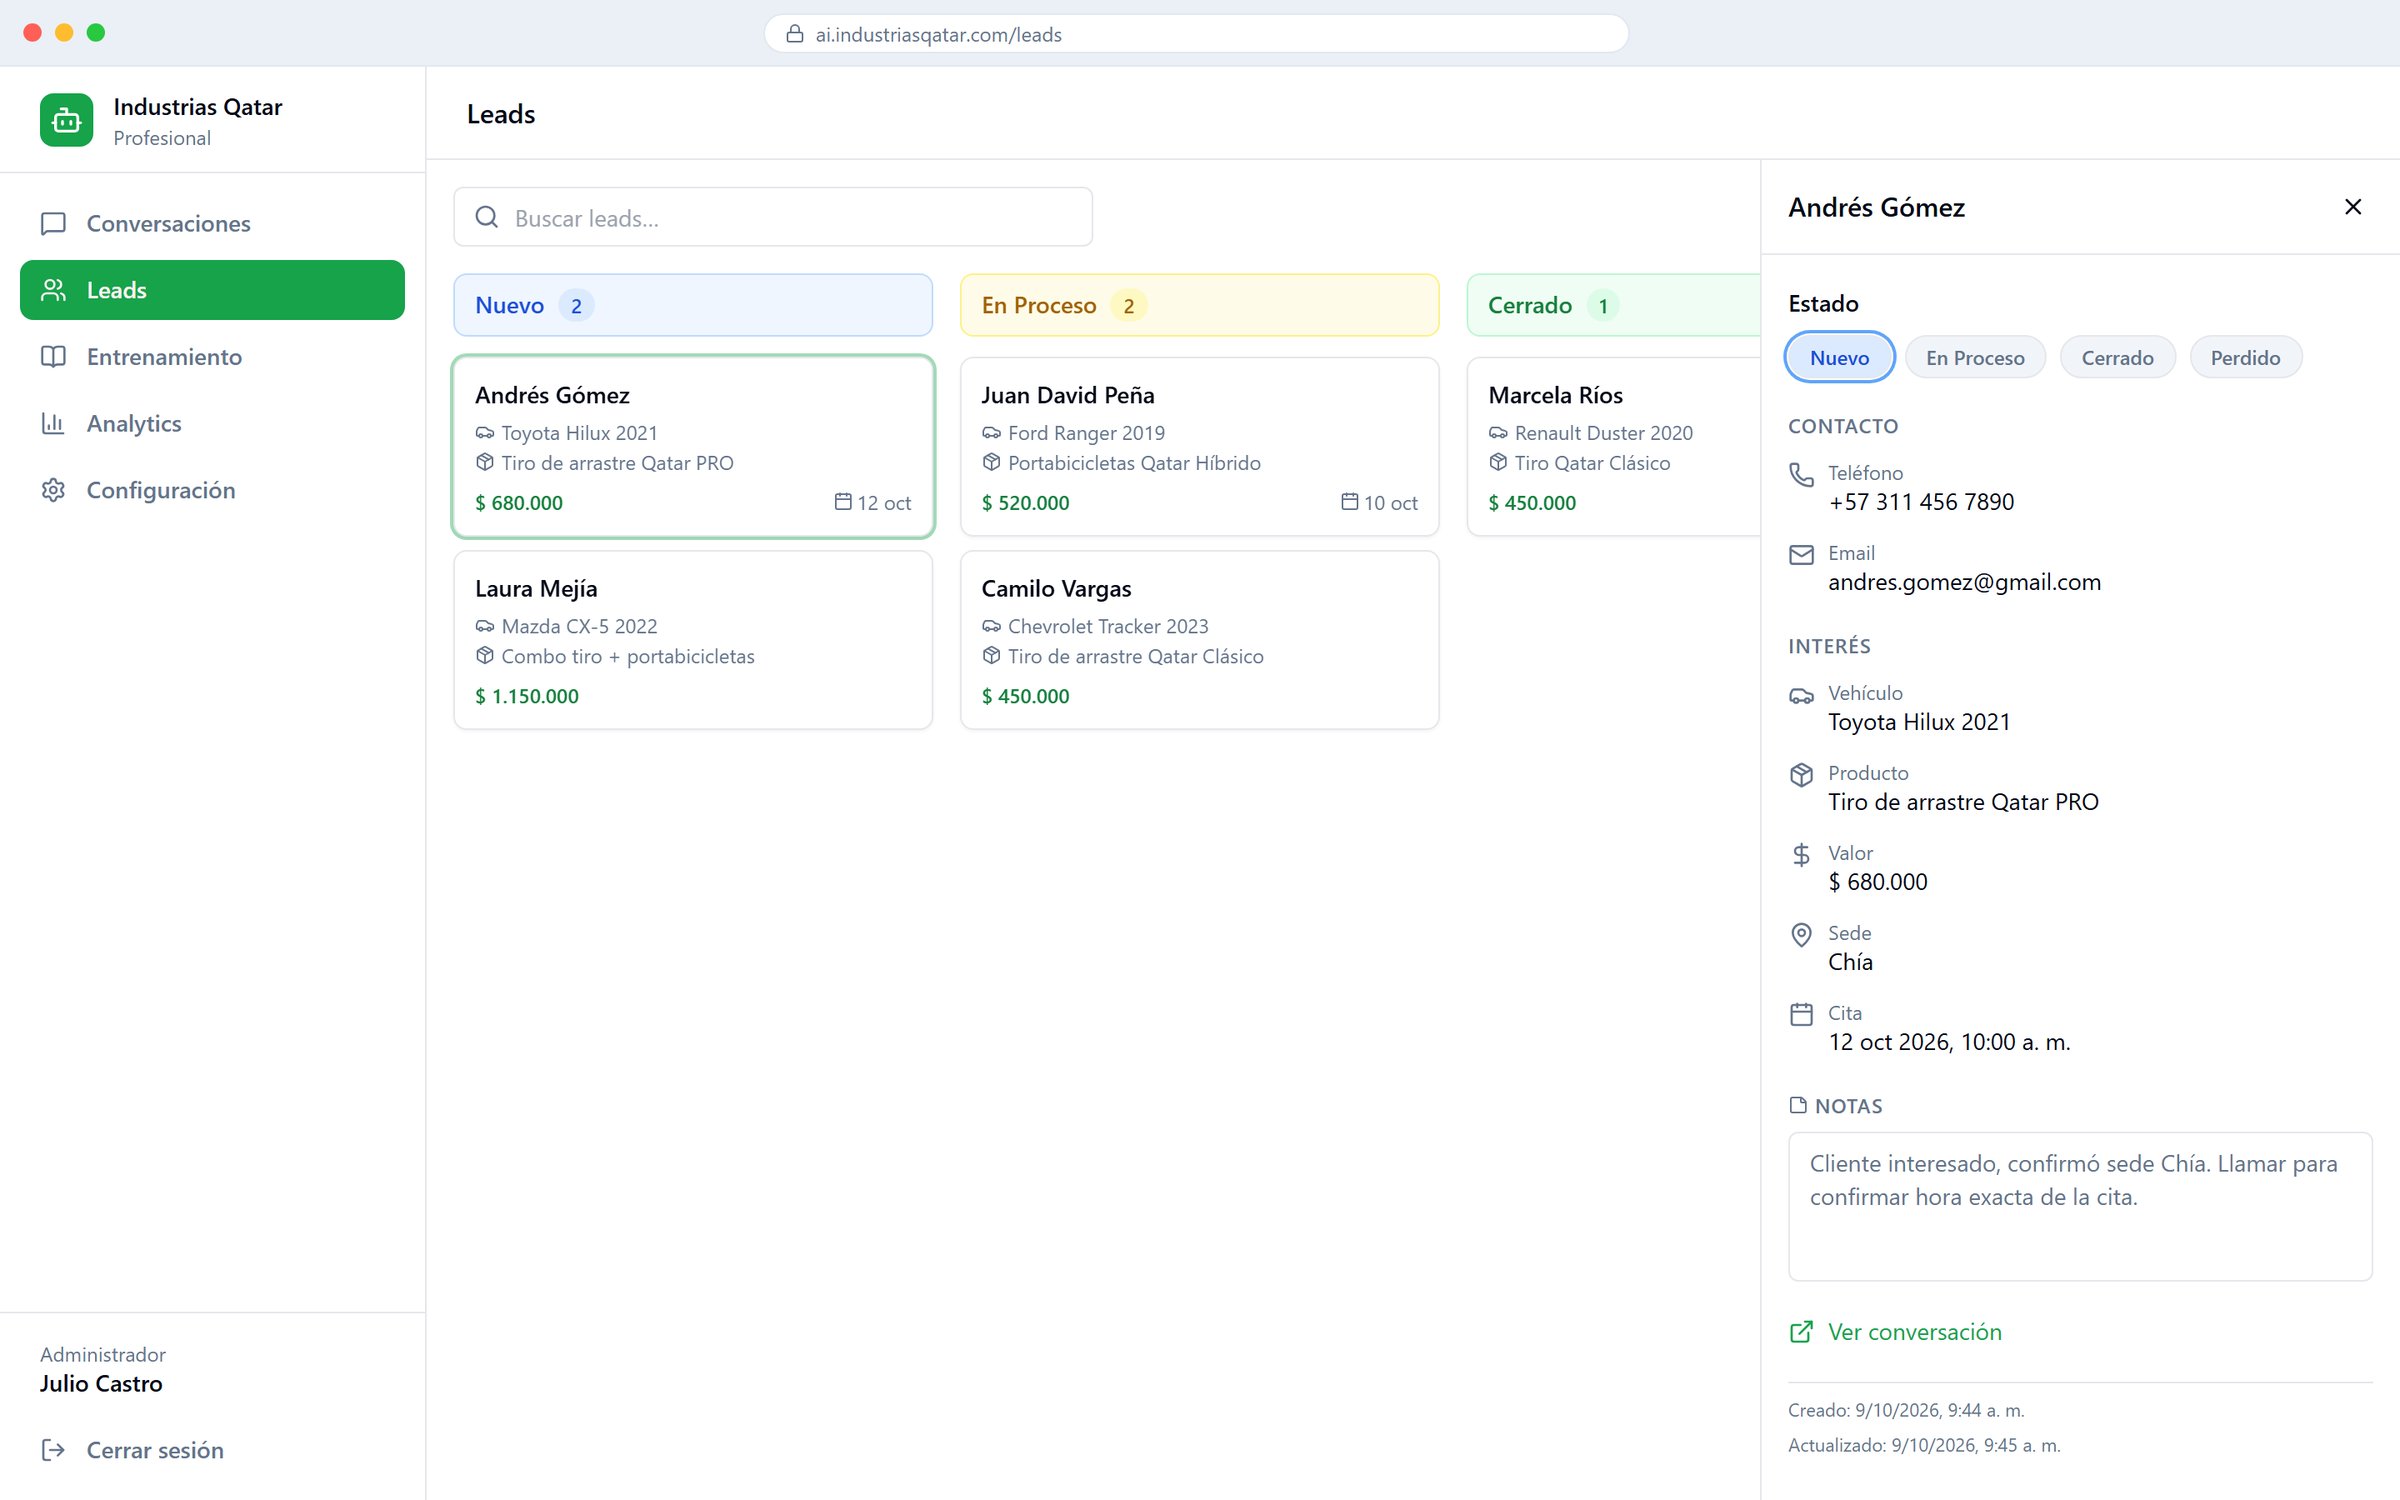Select Leads in the sidebar
Image resolution: width=2400 pixels, height=1500 pixels.
[212, 290]
